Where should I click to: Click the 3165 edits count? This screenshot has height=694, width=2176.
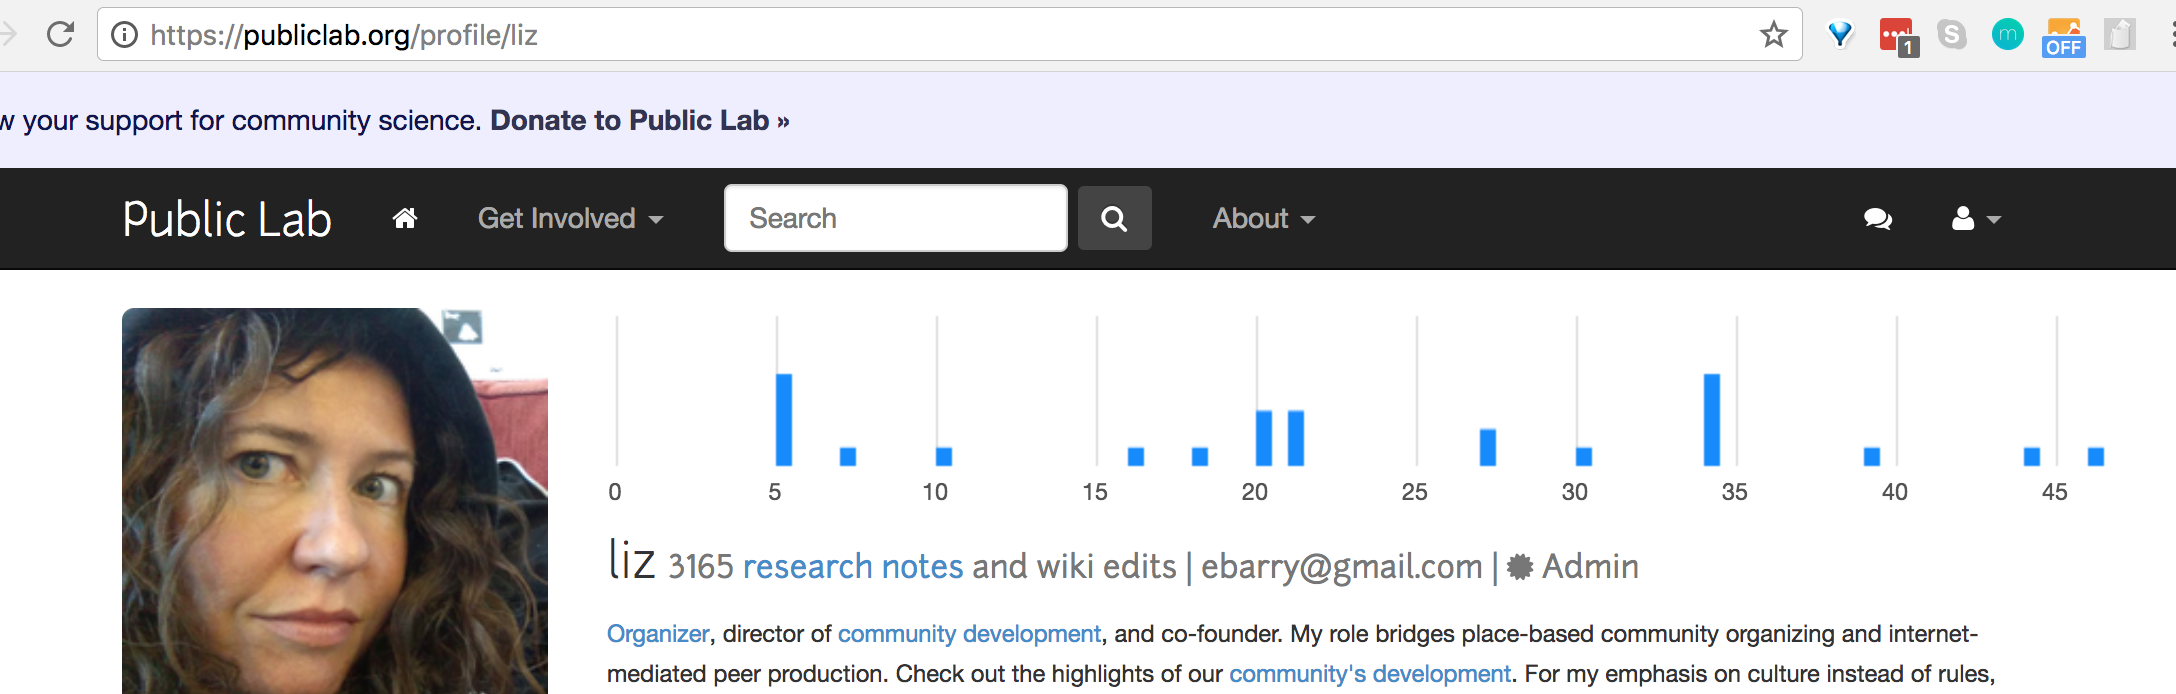pos(701,567)
